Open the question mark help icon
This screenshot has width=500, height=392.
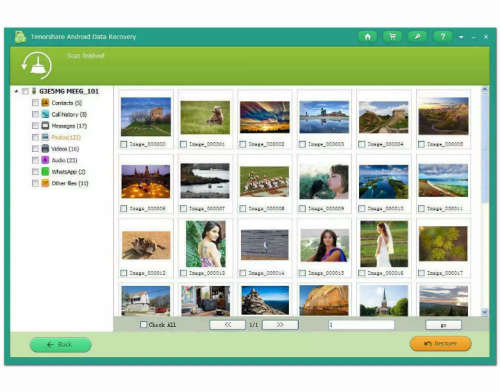pos(443,36)
